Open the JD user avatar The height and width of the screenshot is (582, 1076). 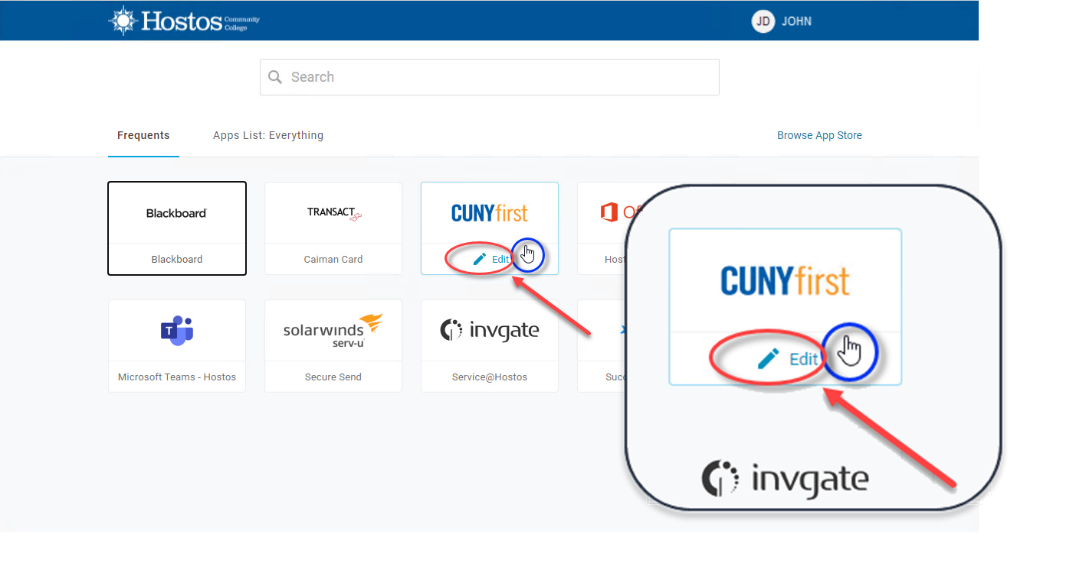[762, 21]
